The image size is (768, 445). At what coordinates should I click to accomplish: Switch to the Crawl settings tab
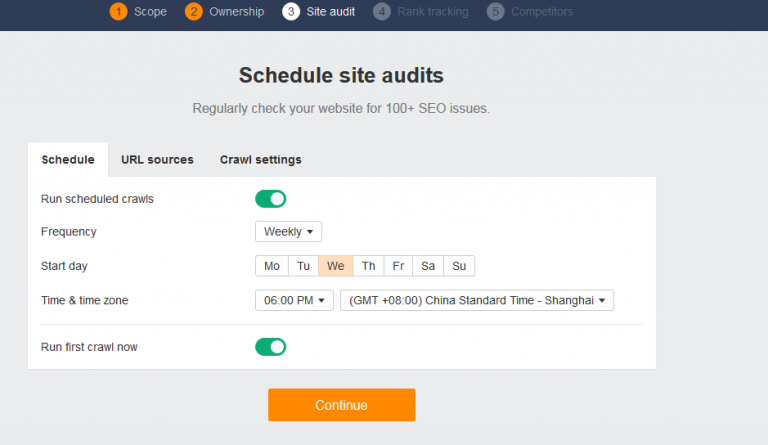[261, 160]
